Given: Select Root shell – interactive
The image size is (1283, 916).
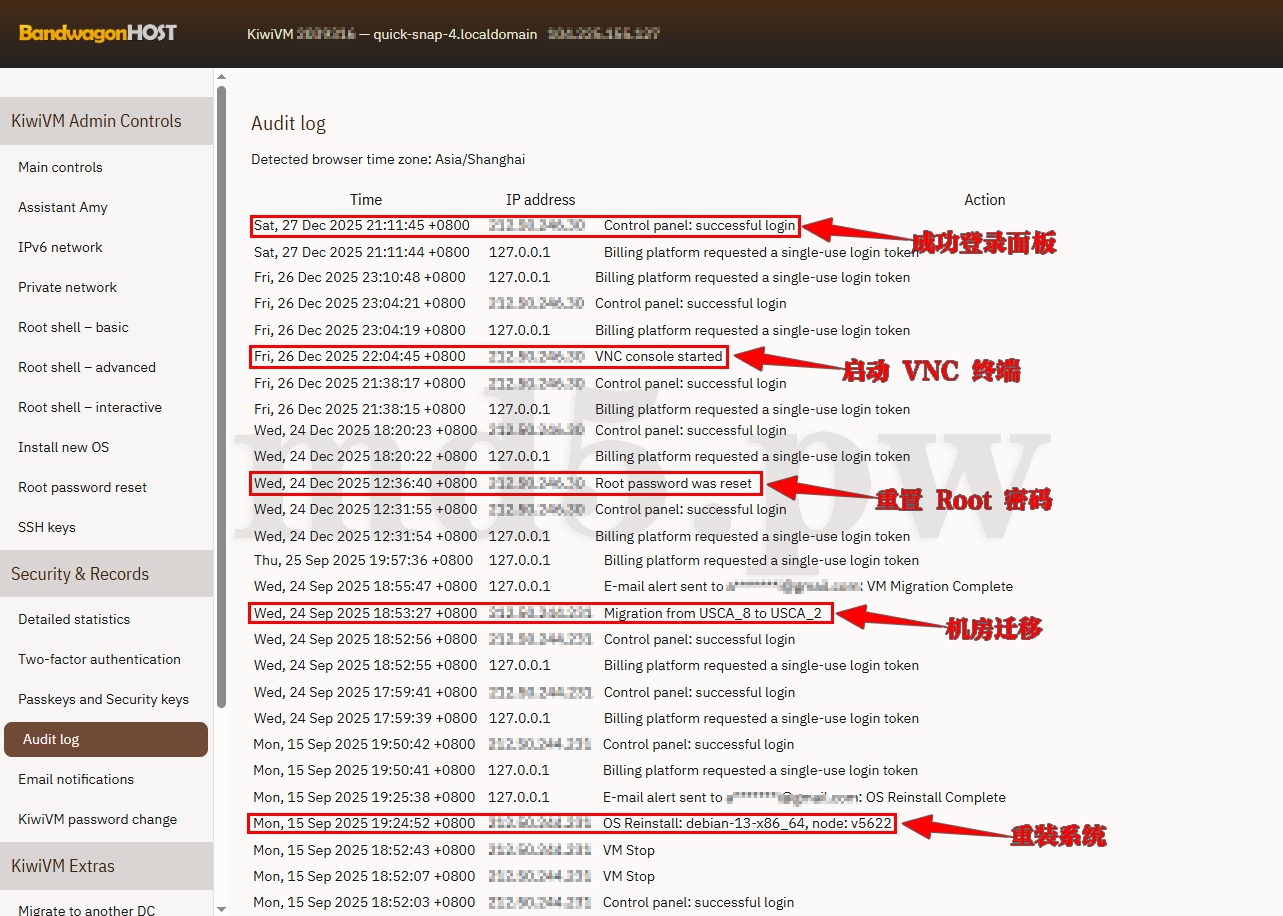Looking at the screenshot, I should [90, 407].
